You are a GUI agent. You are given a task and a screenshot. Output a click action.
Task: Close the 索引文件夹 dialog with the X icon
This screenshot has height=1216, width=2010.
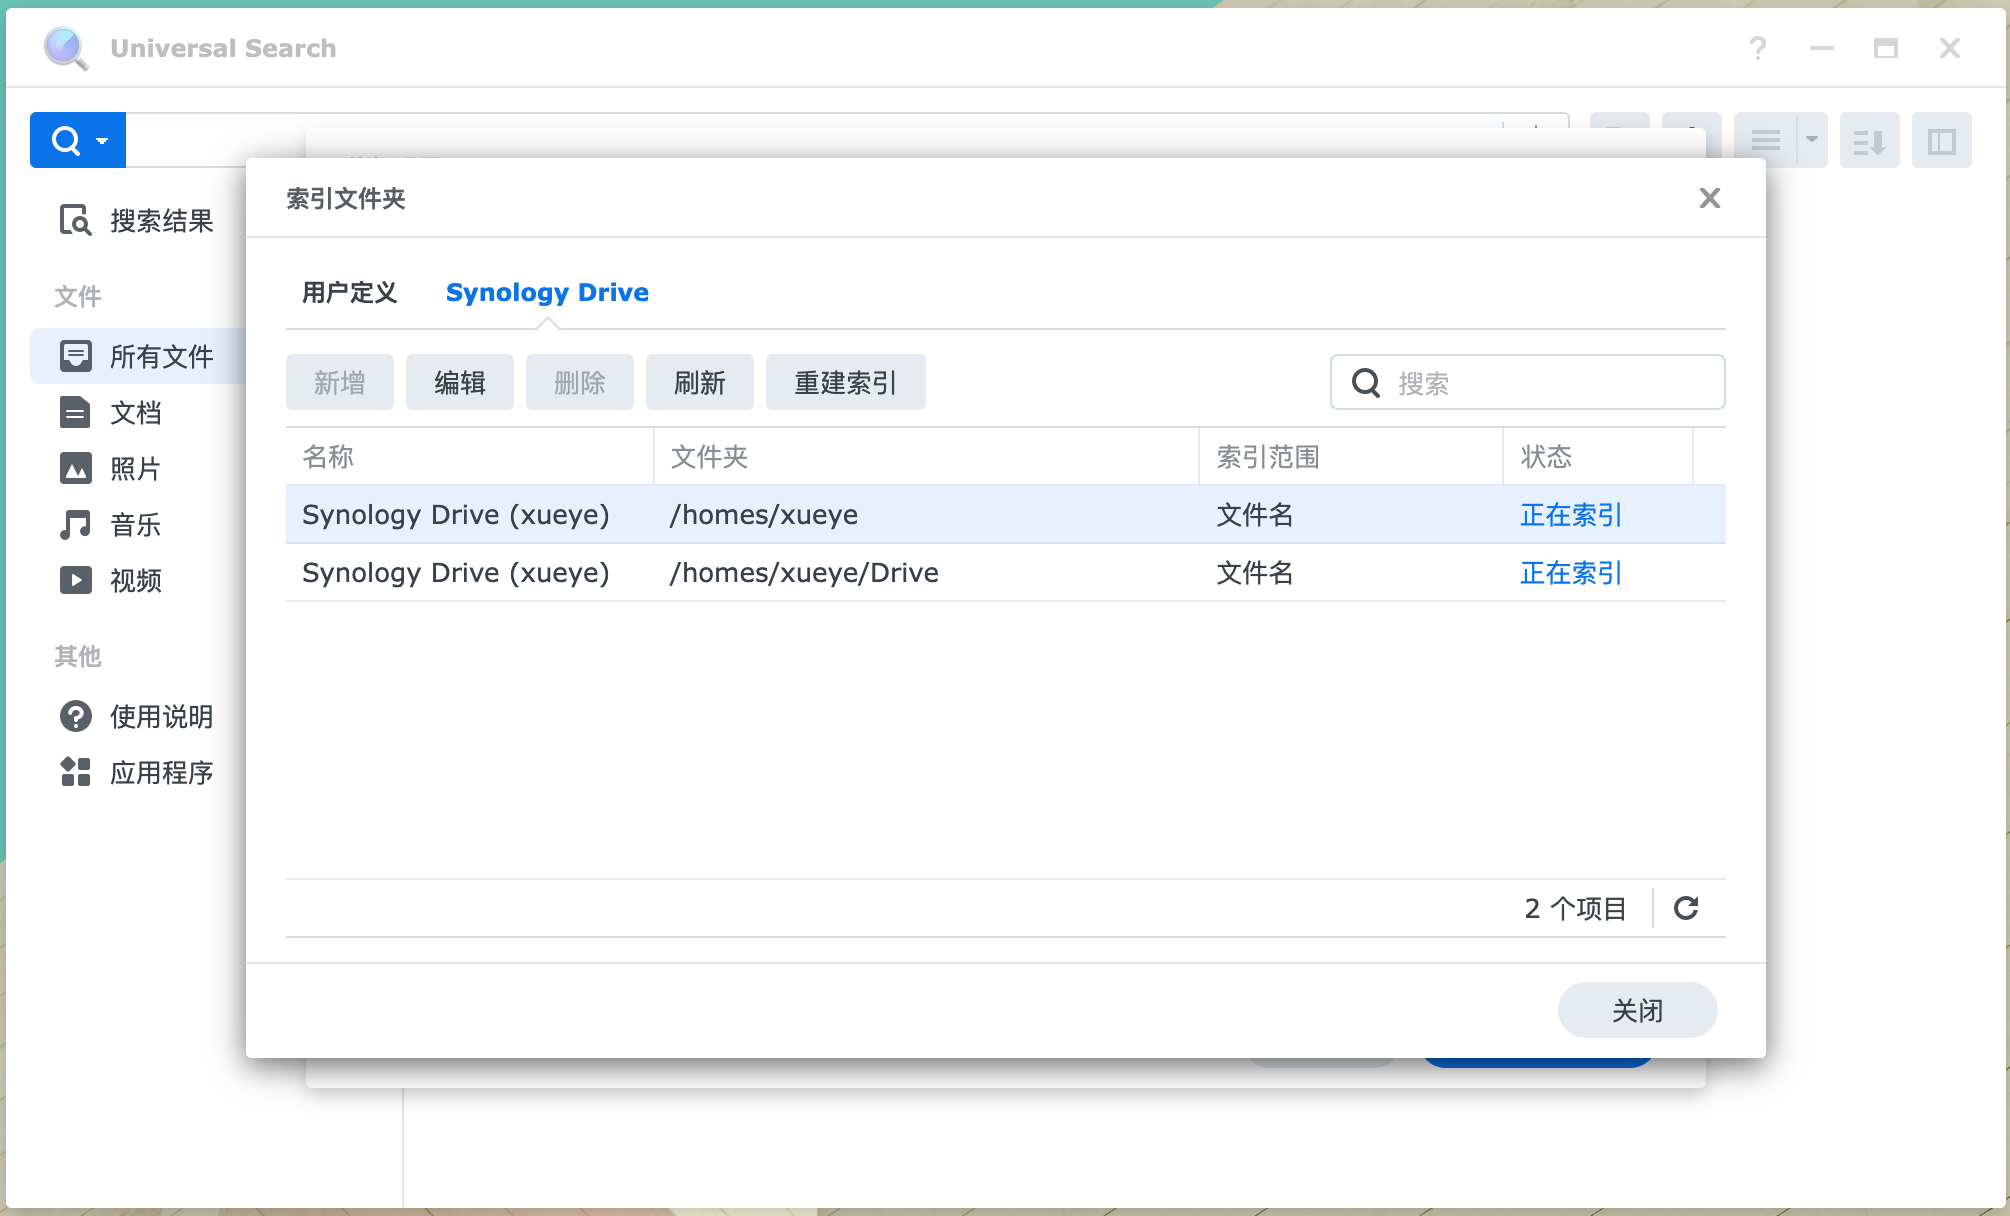pyautogui.click(x=1709, y=198)
